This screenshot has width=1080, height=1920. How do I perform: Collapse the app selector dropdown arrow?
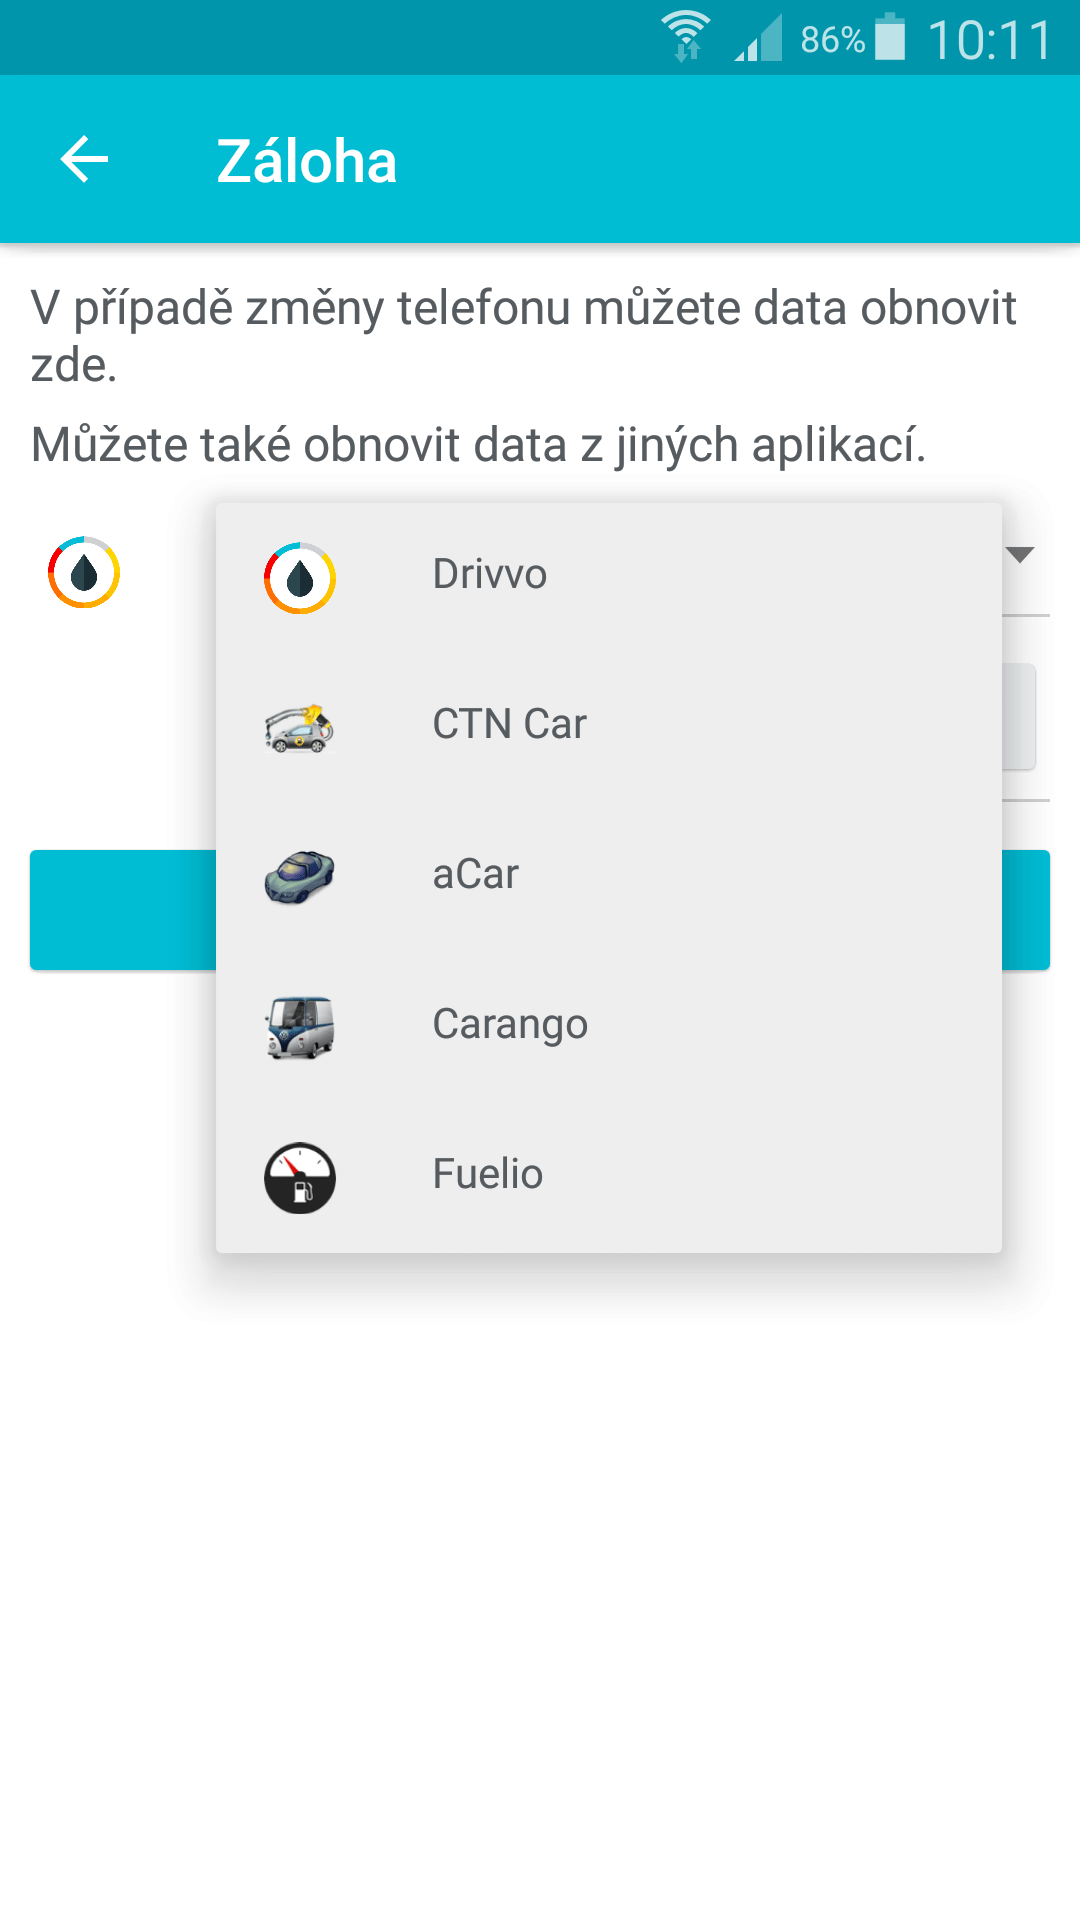tap(1020, 555)
